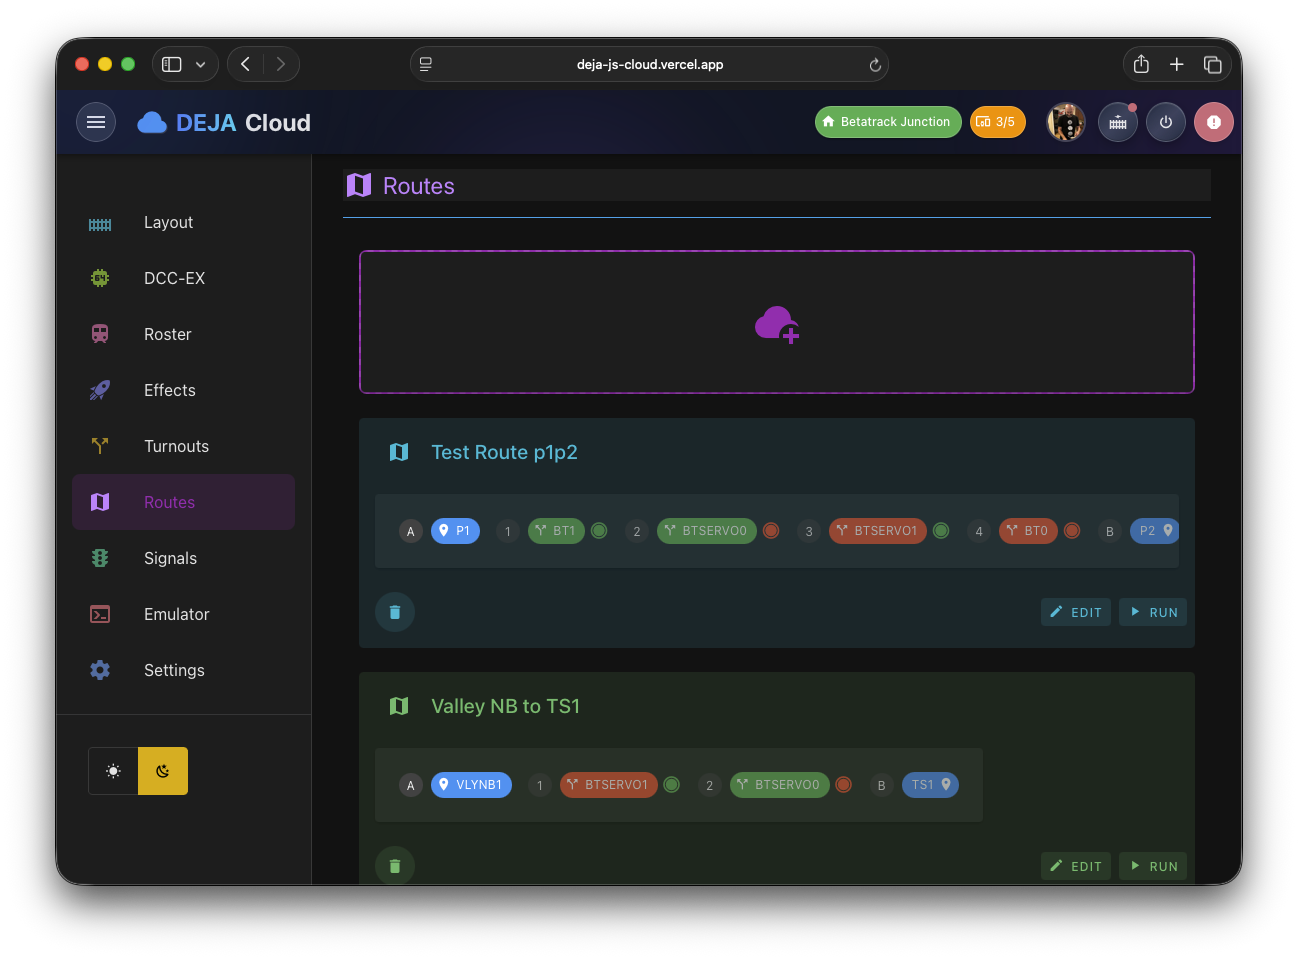Open Signals from the sidebar
1298x959 pixels.
(171, 558)
